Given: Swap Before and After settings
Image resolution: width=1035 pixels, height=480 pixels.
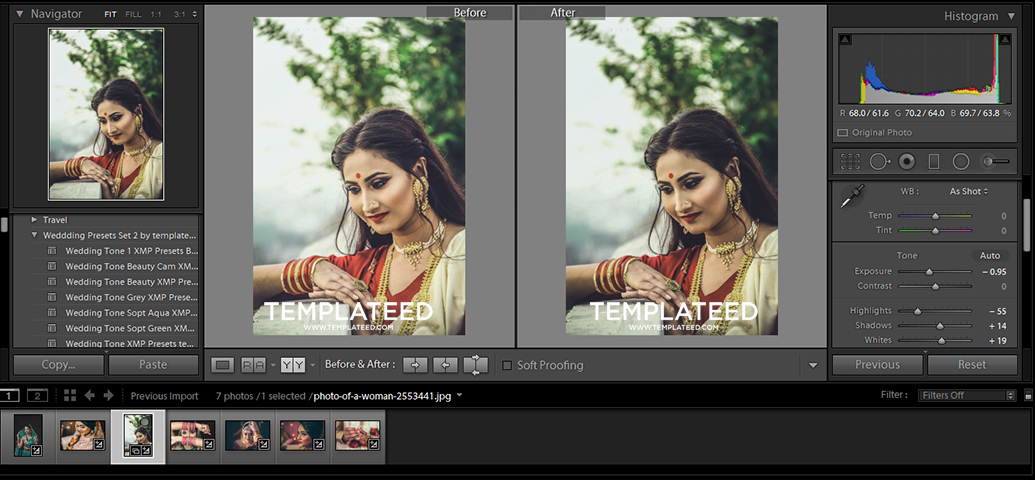Looking at the screenshot, I should tap(476, 364).
